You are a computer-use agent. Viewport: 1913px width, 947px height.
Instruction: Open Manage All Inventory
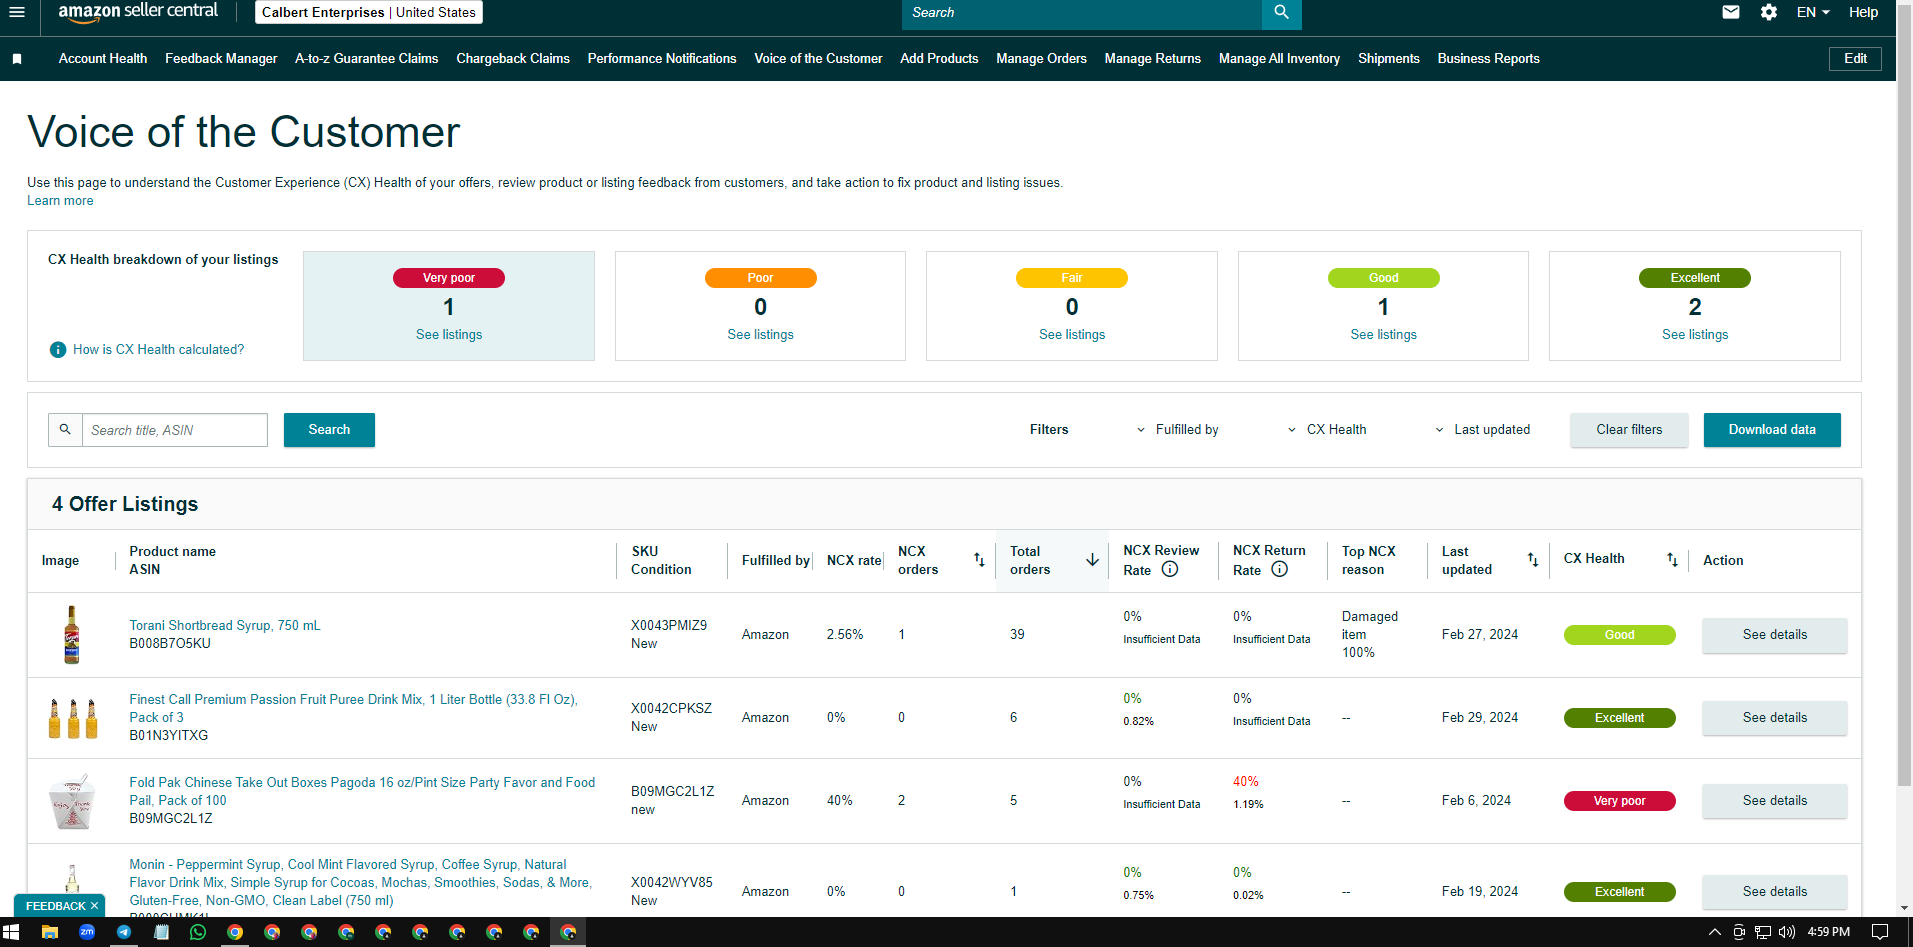pyautogui.click(x=1279, y=59)
